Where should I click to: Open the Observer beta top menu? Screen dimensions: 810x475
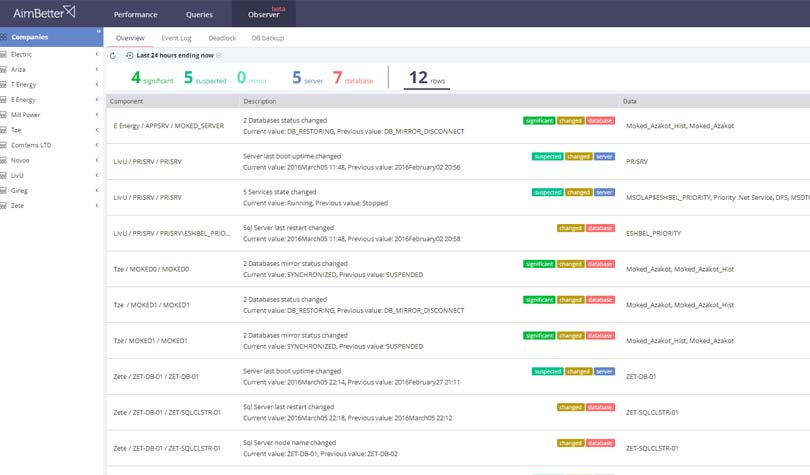pyautogui.click(x=264, y=13)
